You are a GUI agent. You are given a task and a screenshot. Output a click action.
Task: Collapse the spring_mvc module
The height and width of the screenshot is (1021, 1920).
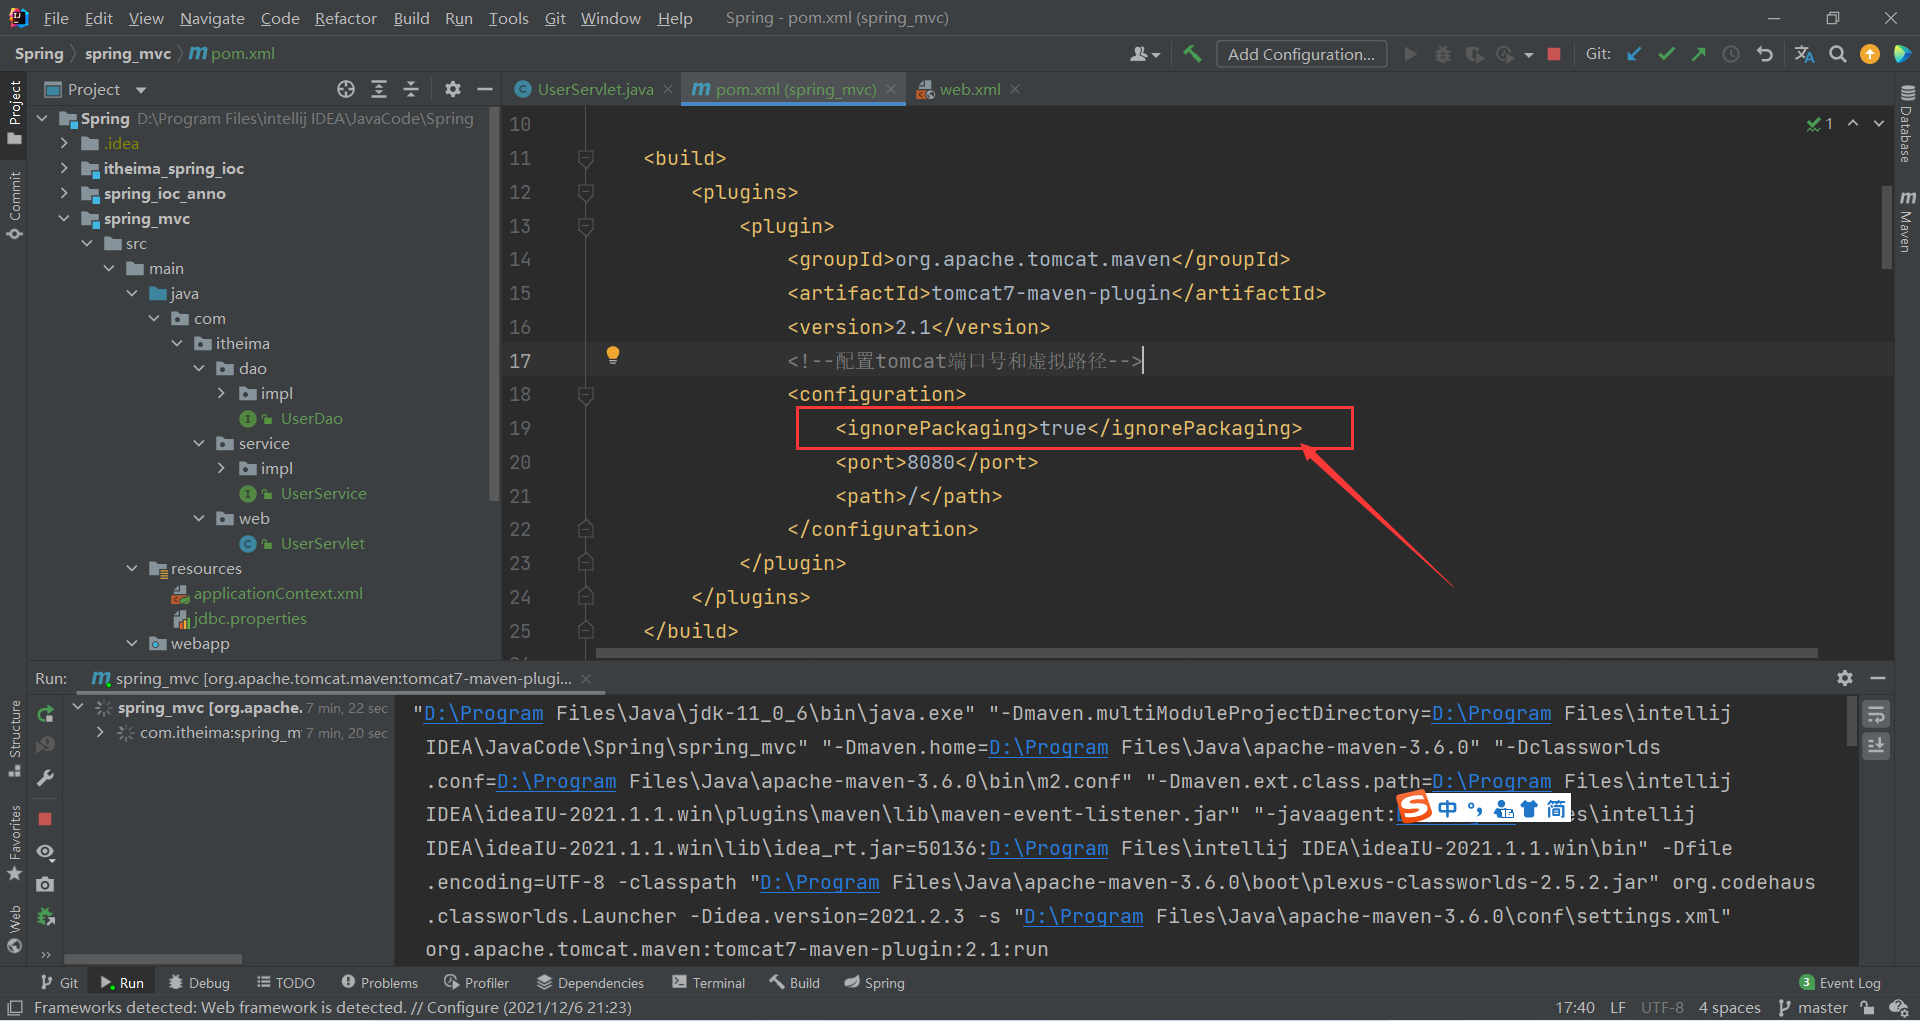[x=64, y=218]
